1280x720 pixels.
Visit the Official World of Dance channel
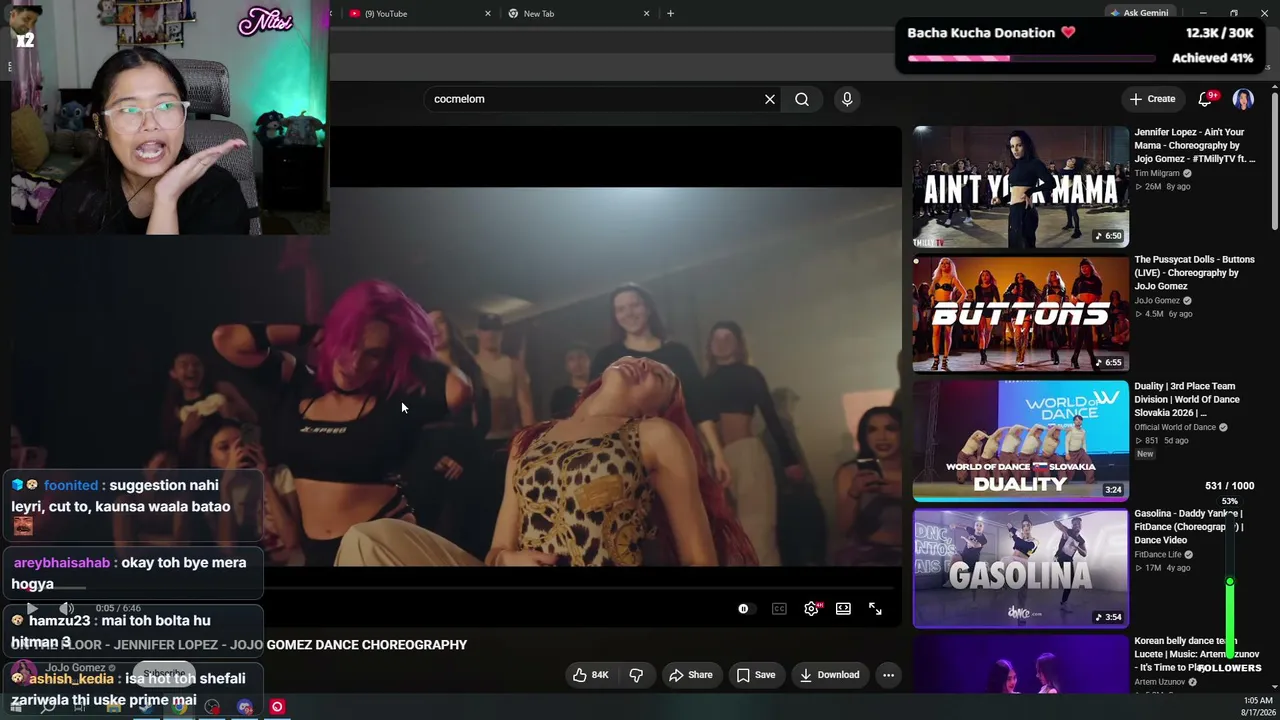click(x=1175, y=428)
